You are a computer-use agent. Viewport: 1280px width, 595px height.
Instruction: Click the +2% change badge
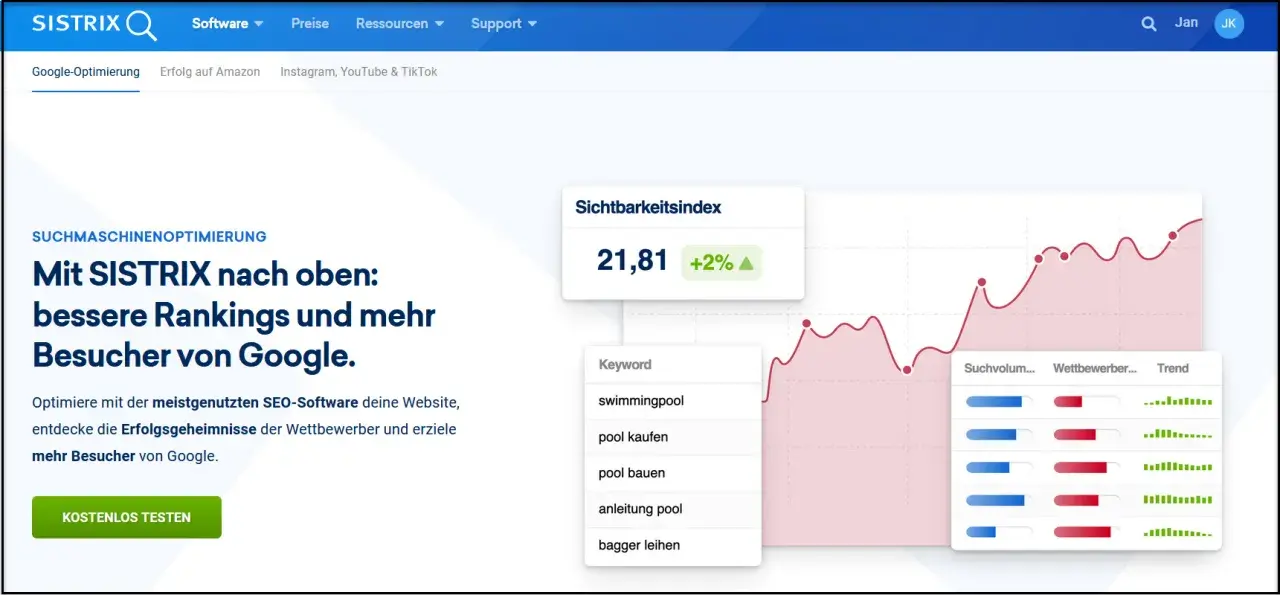click(721, 263)
